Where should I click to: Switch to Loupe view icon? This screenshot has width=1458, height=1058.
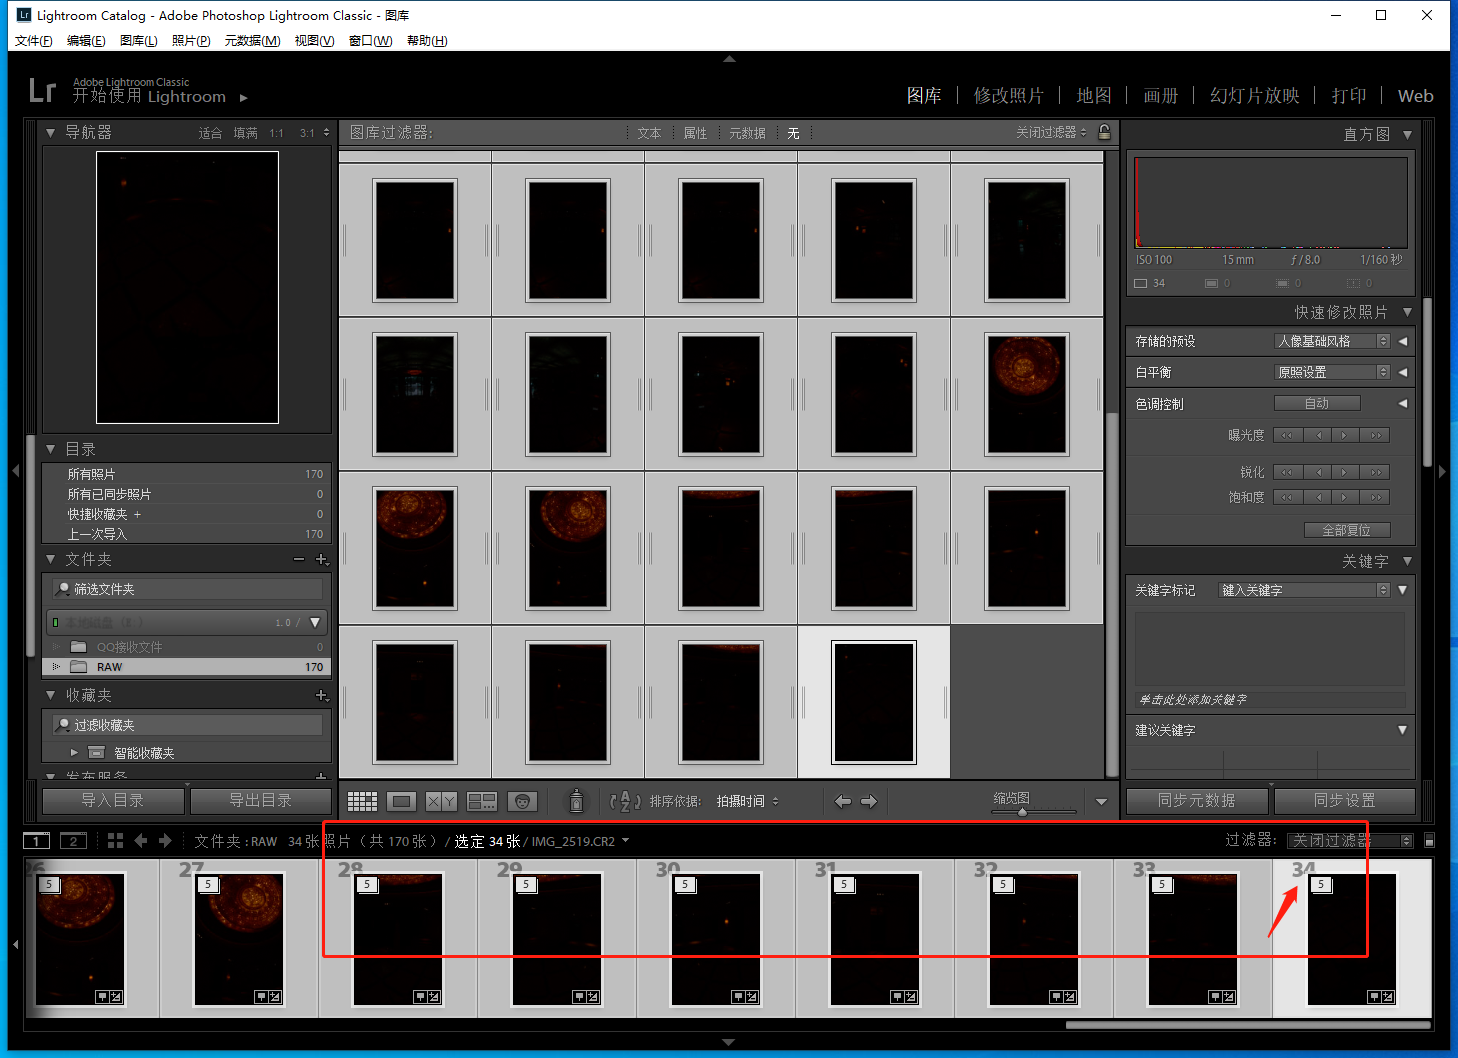[401, 801]
